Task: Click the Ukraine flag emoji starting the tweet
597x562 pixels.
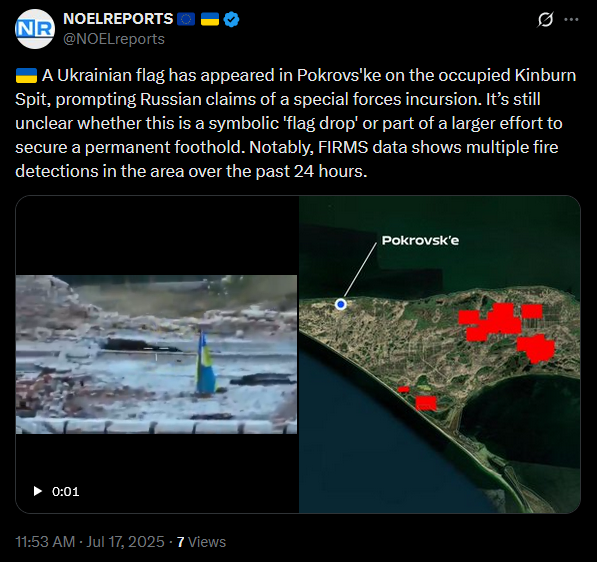Action: coord(26,75)
